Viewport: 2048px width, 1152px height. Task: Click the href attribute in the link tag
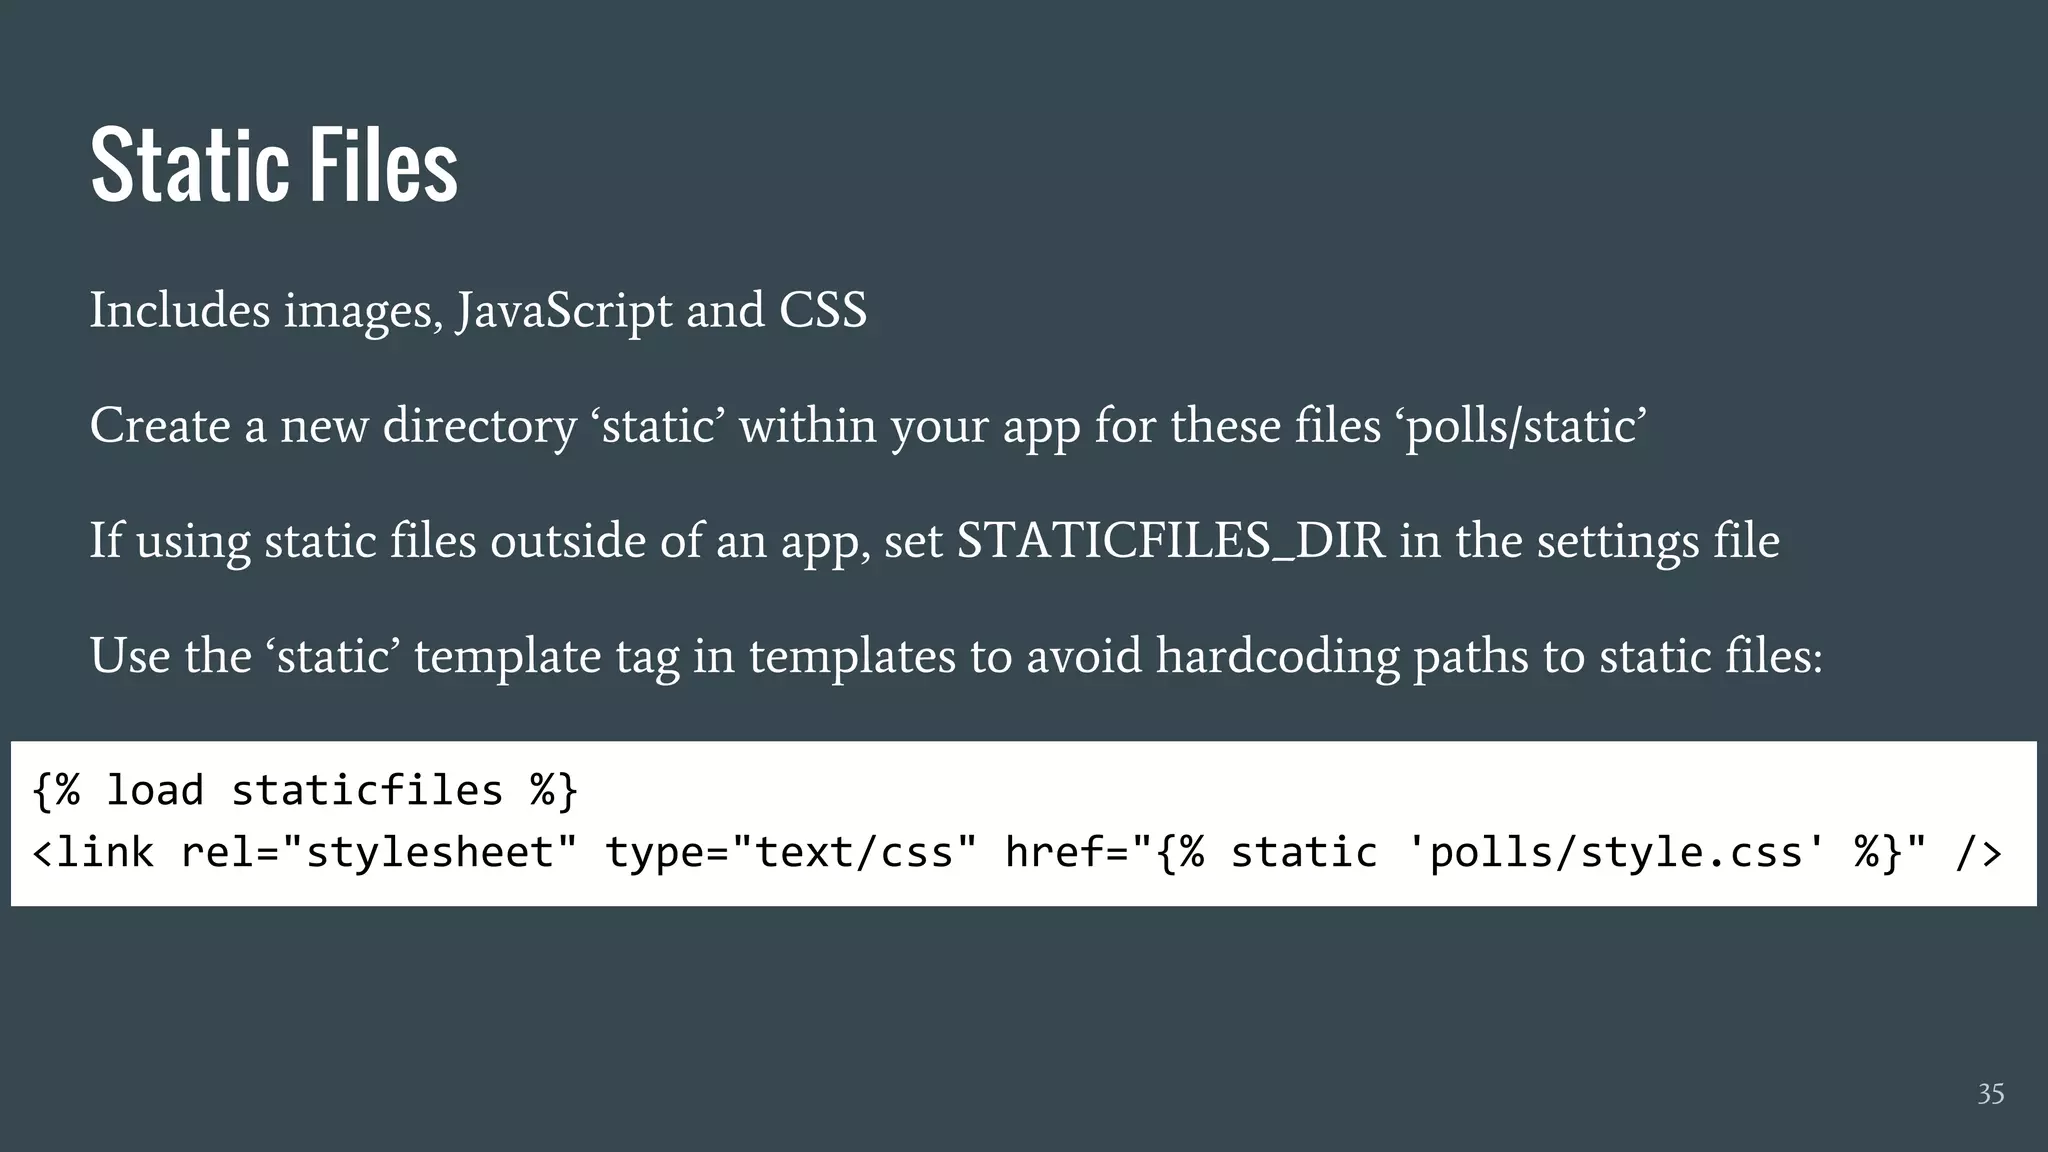(1054, 853)
